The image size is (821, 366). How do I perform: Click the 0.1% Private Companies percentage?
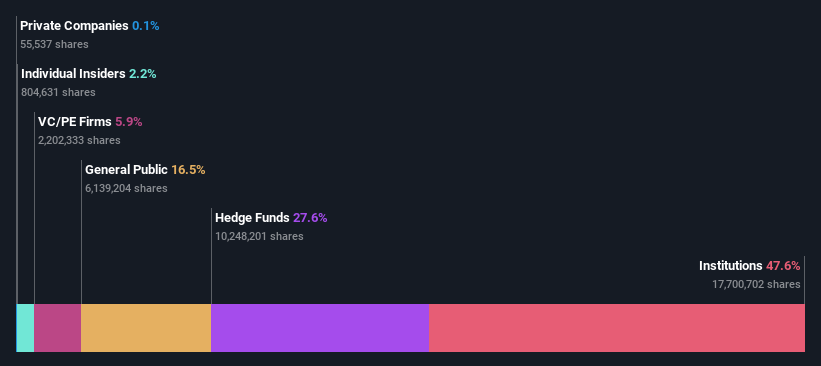pos(146,26)
